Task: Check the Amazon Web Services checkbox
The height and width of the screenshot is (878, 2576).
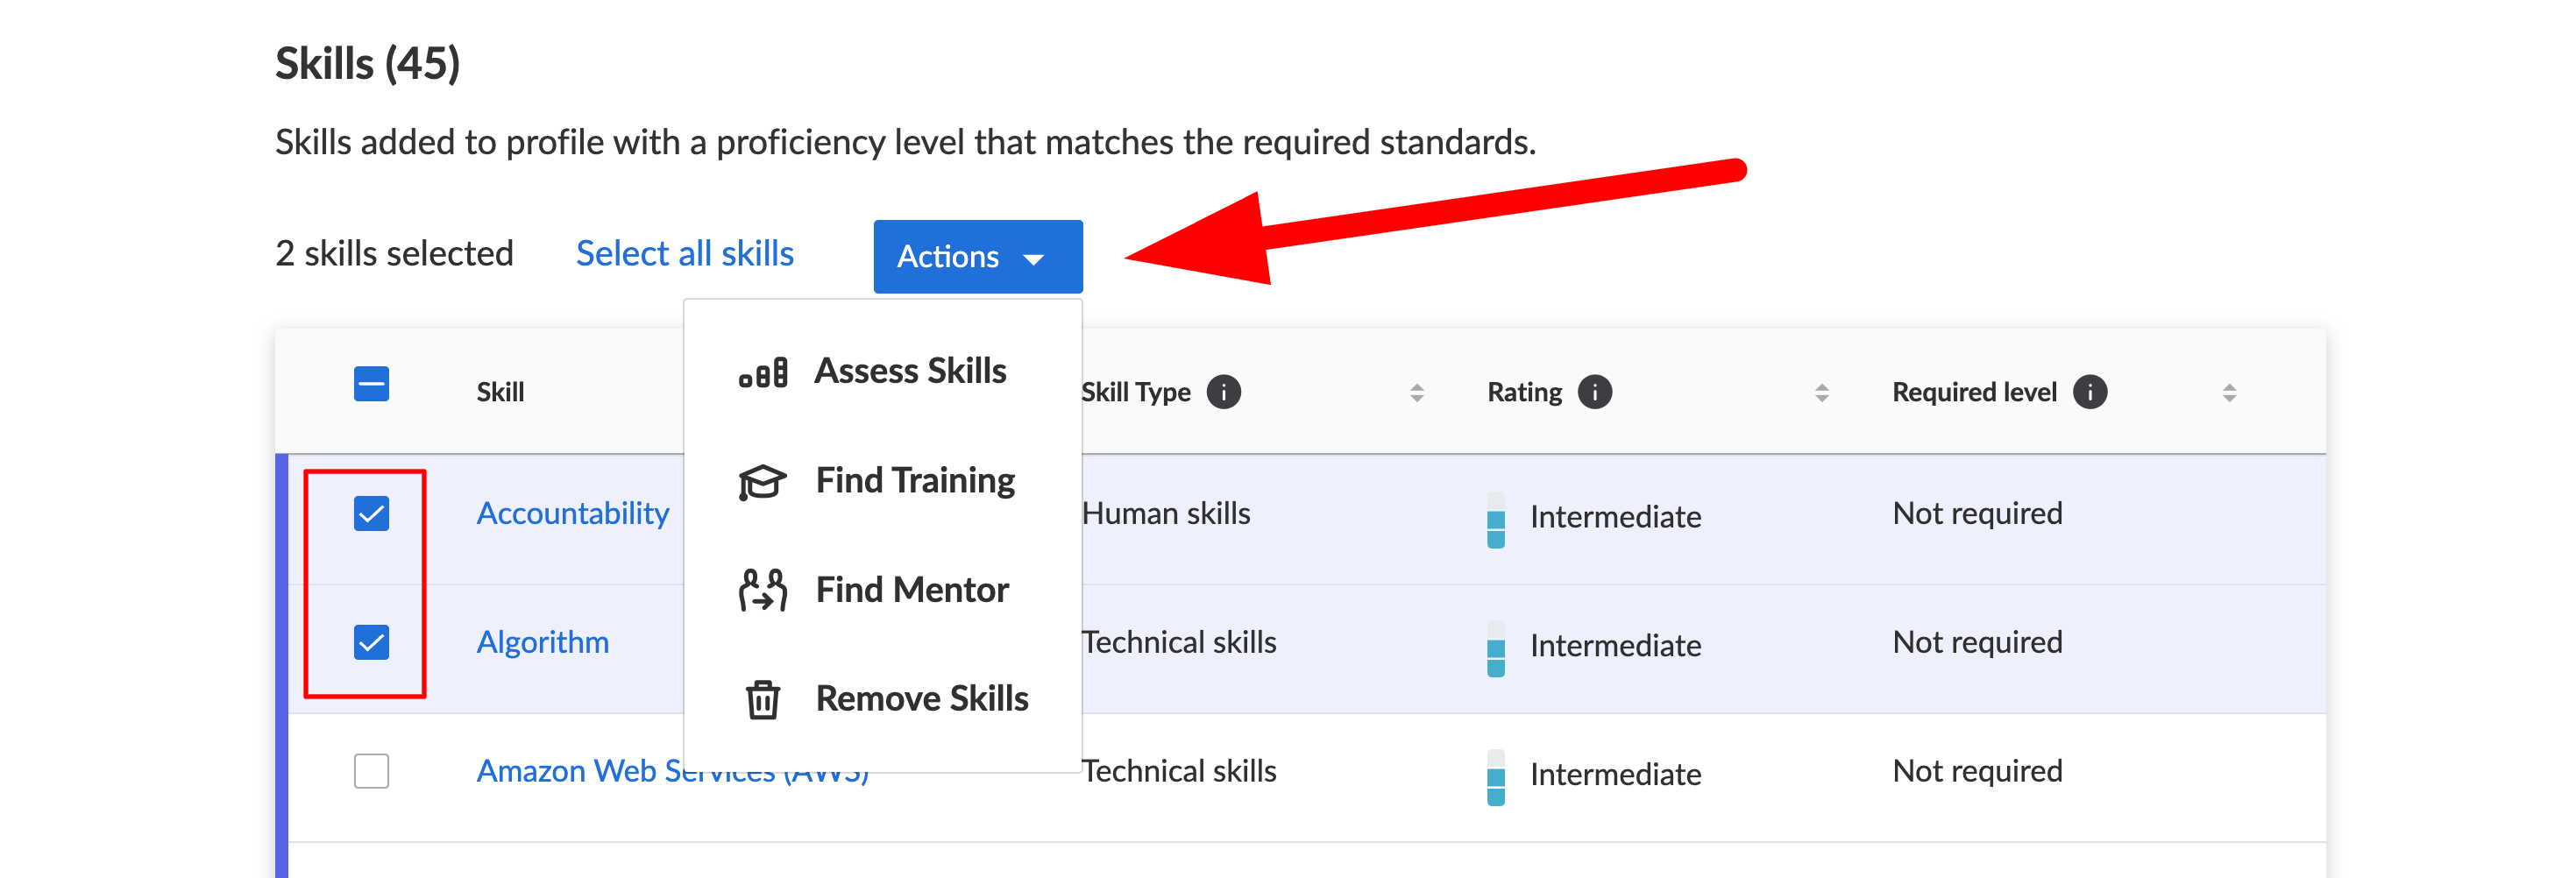Action: click(x=371, y=771)
